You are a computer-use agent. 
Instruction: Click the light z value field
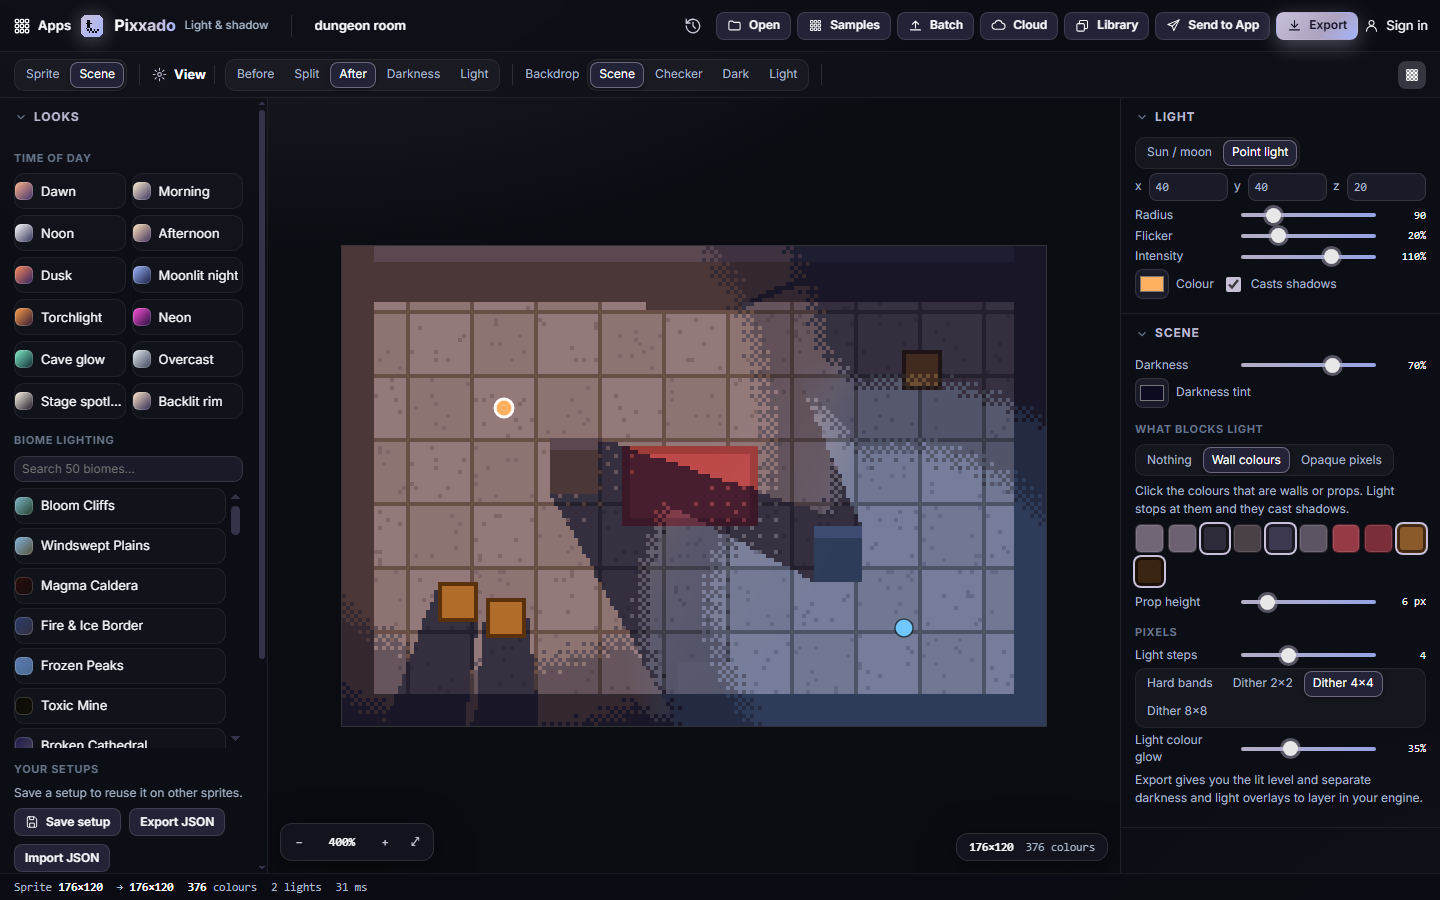pyautogui.click(x=1386, y=187)
